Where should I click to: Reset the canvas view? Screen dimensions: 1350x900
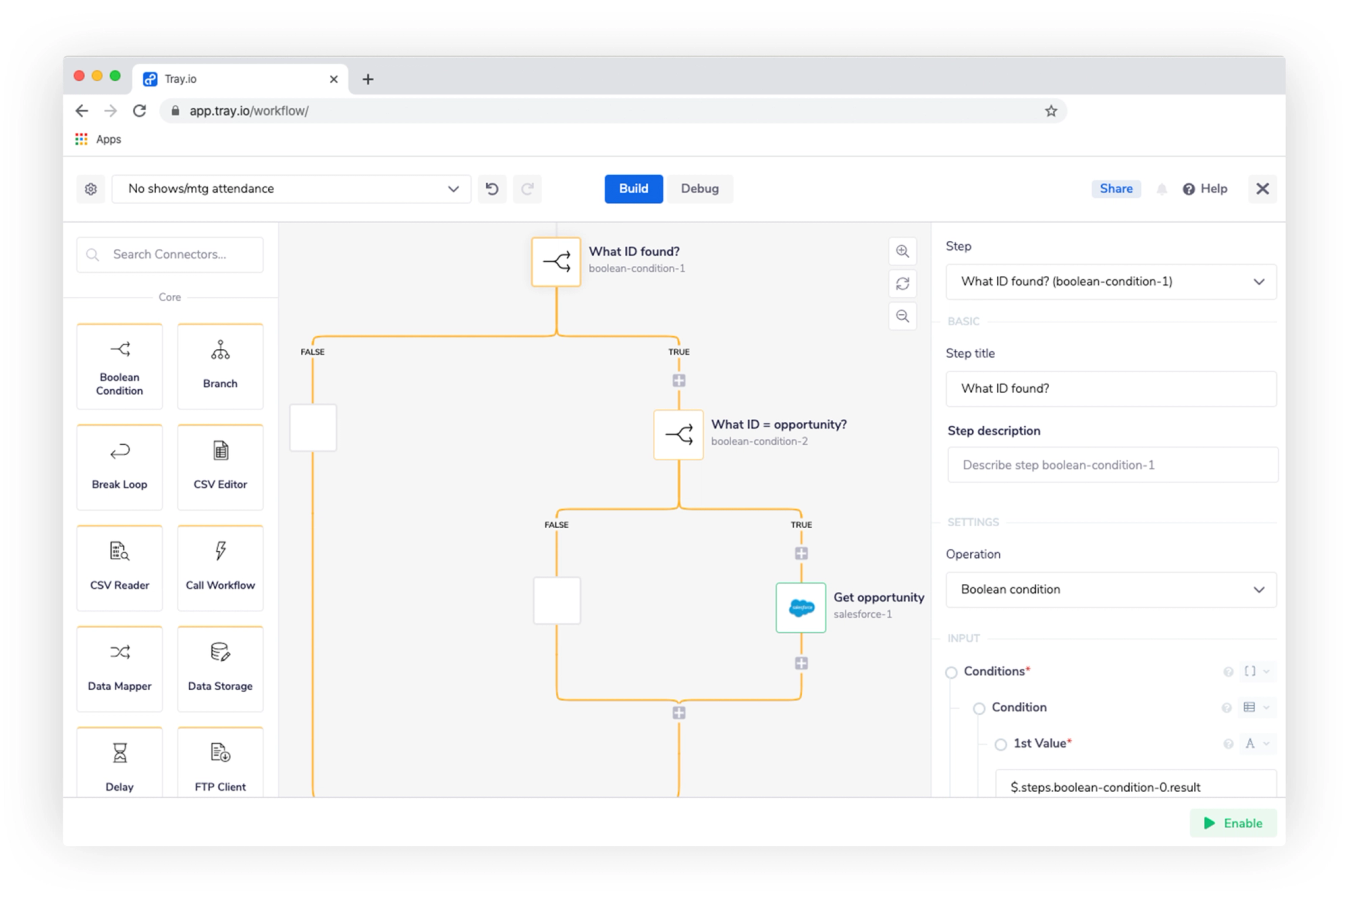pyautogui.click(x=903, y=284)
